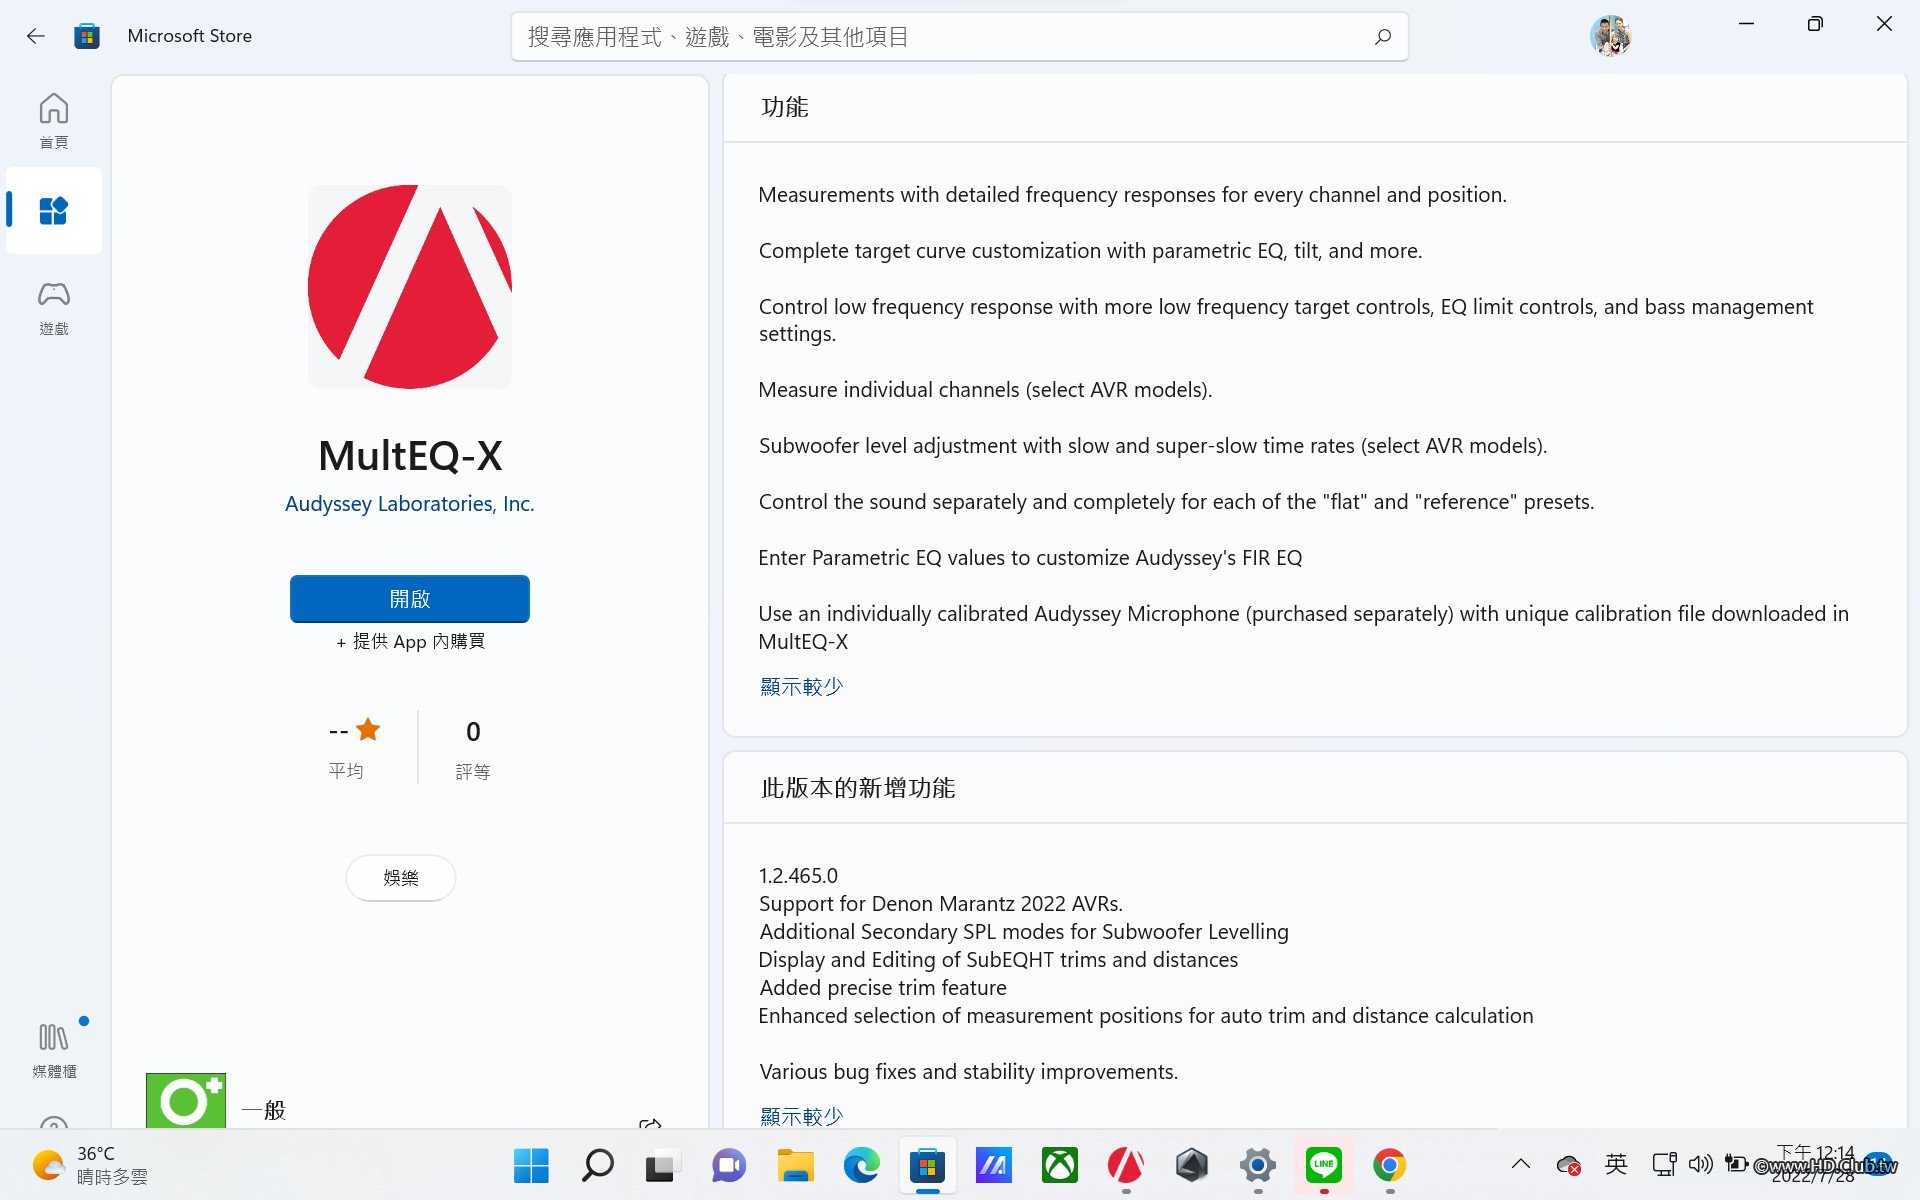The width and height of the screenshot is (1920, 1200).
Task: Select the 娛樂 category tag
Action: (401, 878)
